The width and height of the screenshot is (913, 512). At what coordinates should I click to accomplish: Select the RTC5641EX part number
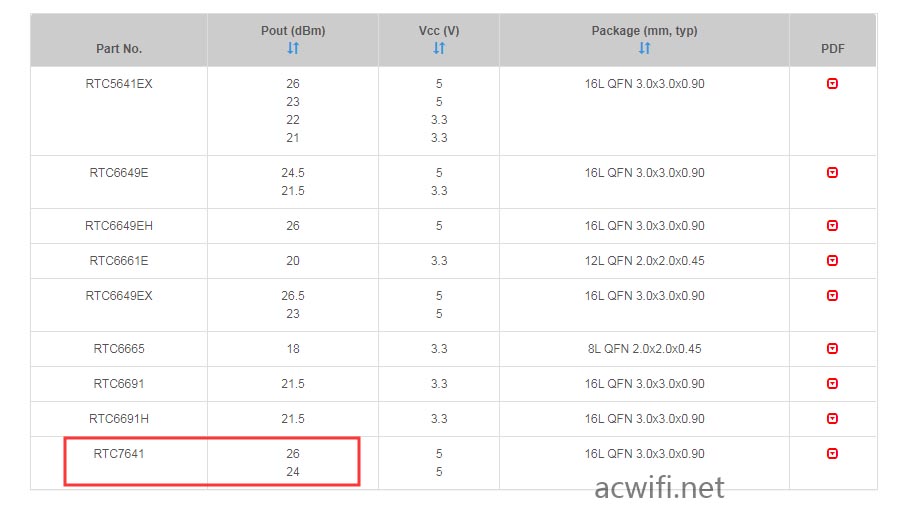click(x=119, y=84)
